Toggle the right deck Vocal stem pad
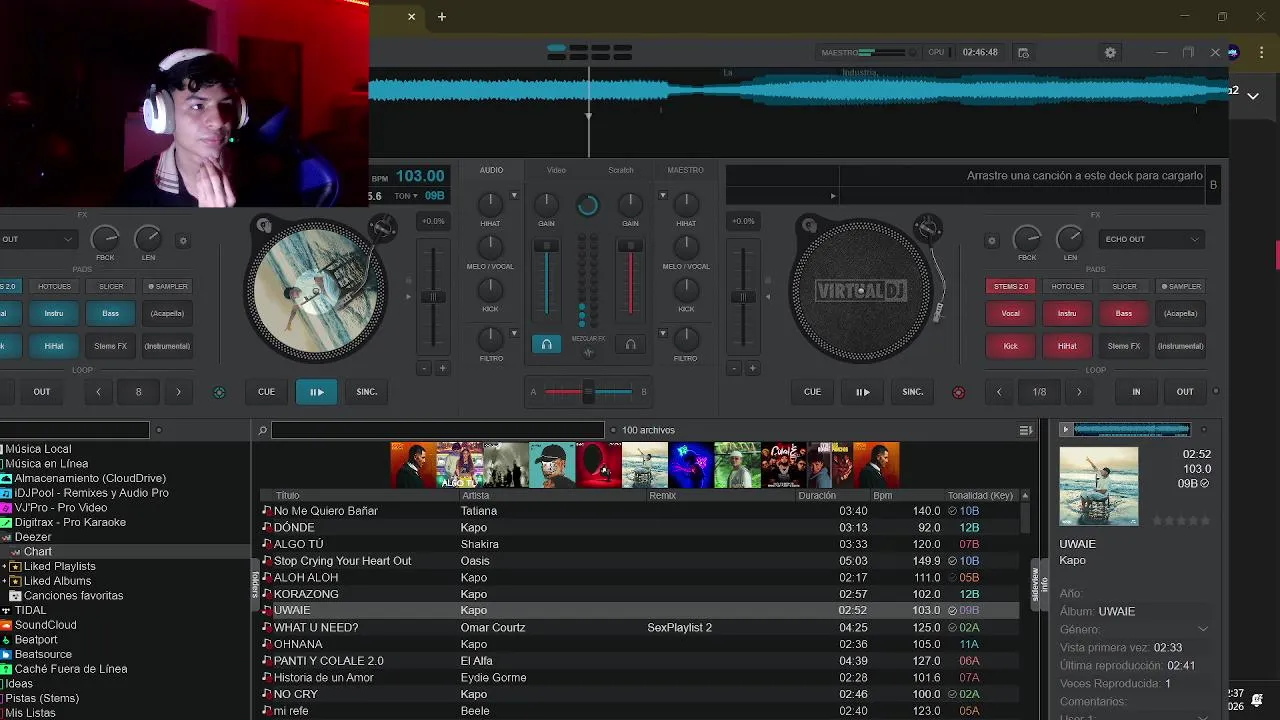The width and height of the screenshot is (1280, 720). 1011,313
